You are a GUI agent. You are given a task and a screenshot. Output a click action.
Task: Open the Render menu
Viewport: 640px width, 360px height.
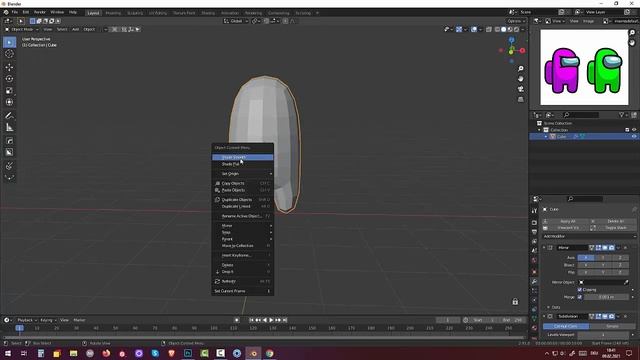40,12
